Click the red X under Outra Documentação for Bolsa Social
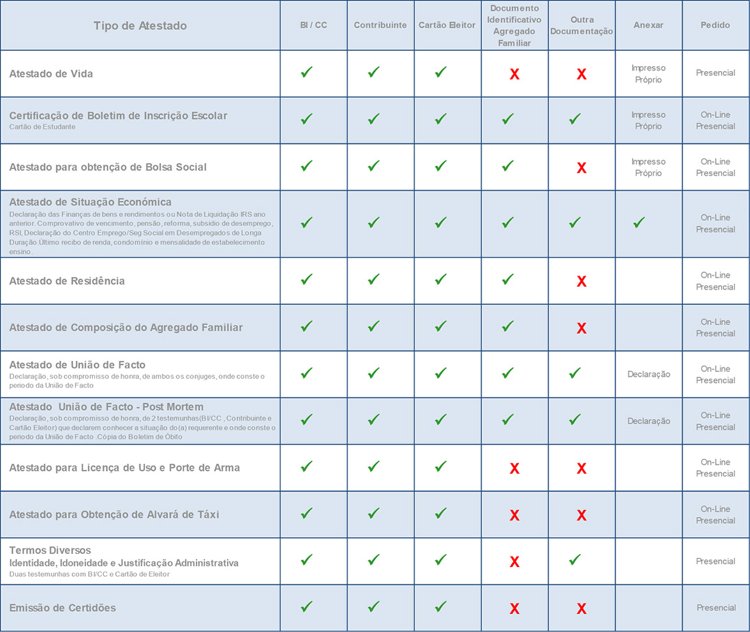This screenshot has width=750, height=632. tap(581, 167)
